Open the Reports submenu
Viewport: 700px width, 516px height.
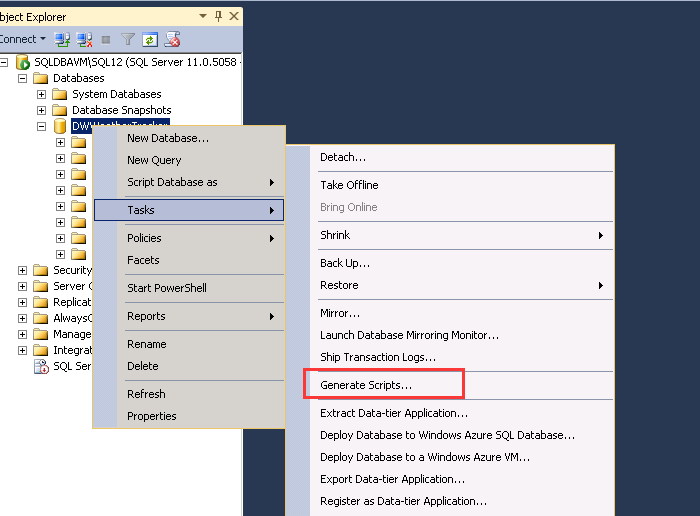189,316
